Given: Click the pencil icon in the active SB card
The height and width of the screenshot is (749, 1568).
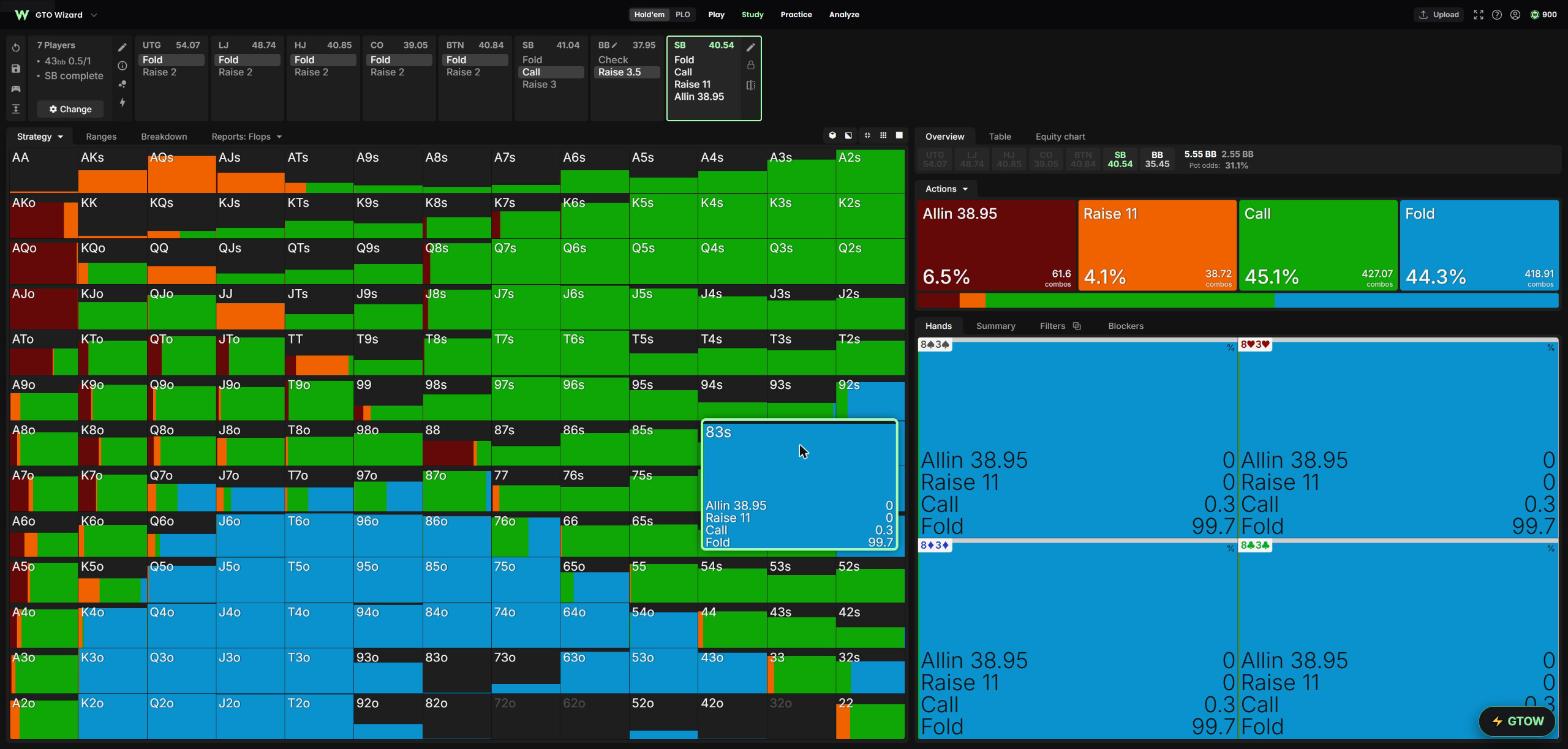Looking at the screenshot, I should coord(750,47).
